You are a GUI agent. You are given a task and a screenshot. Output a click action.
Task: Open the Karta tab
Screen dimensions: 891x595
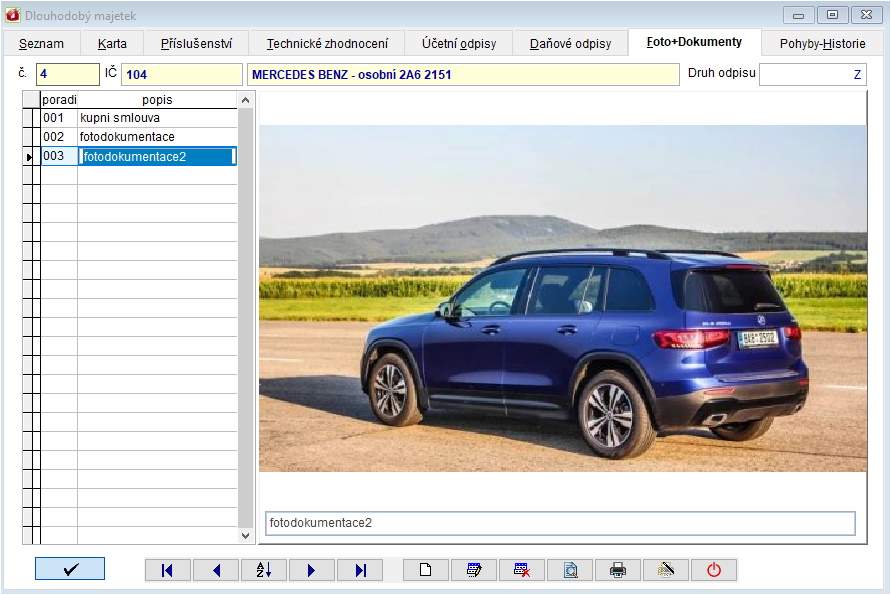(x=112, y=44)
